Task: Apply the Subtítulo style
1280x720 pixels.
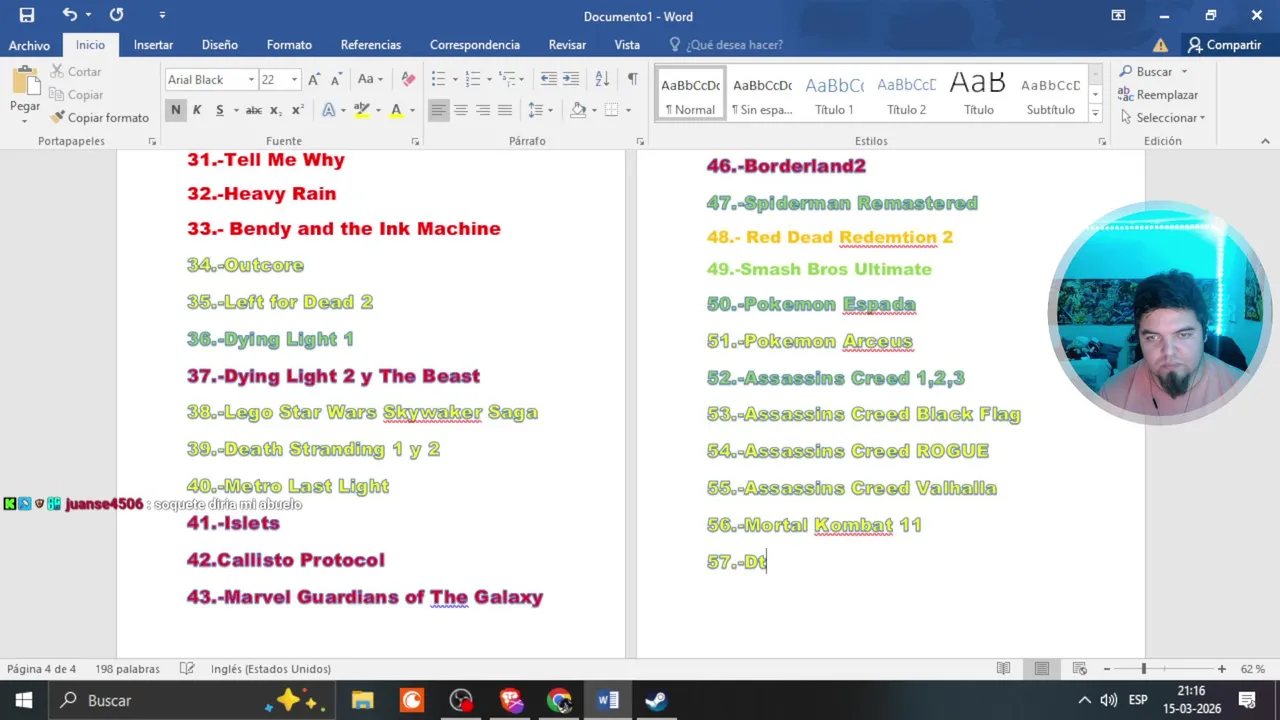Action: (x=1050, y=94)
